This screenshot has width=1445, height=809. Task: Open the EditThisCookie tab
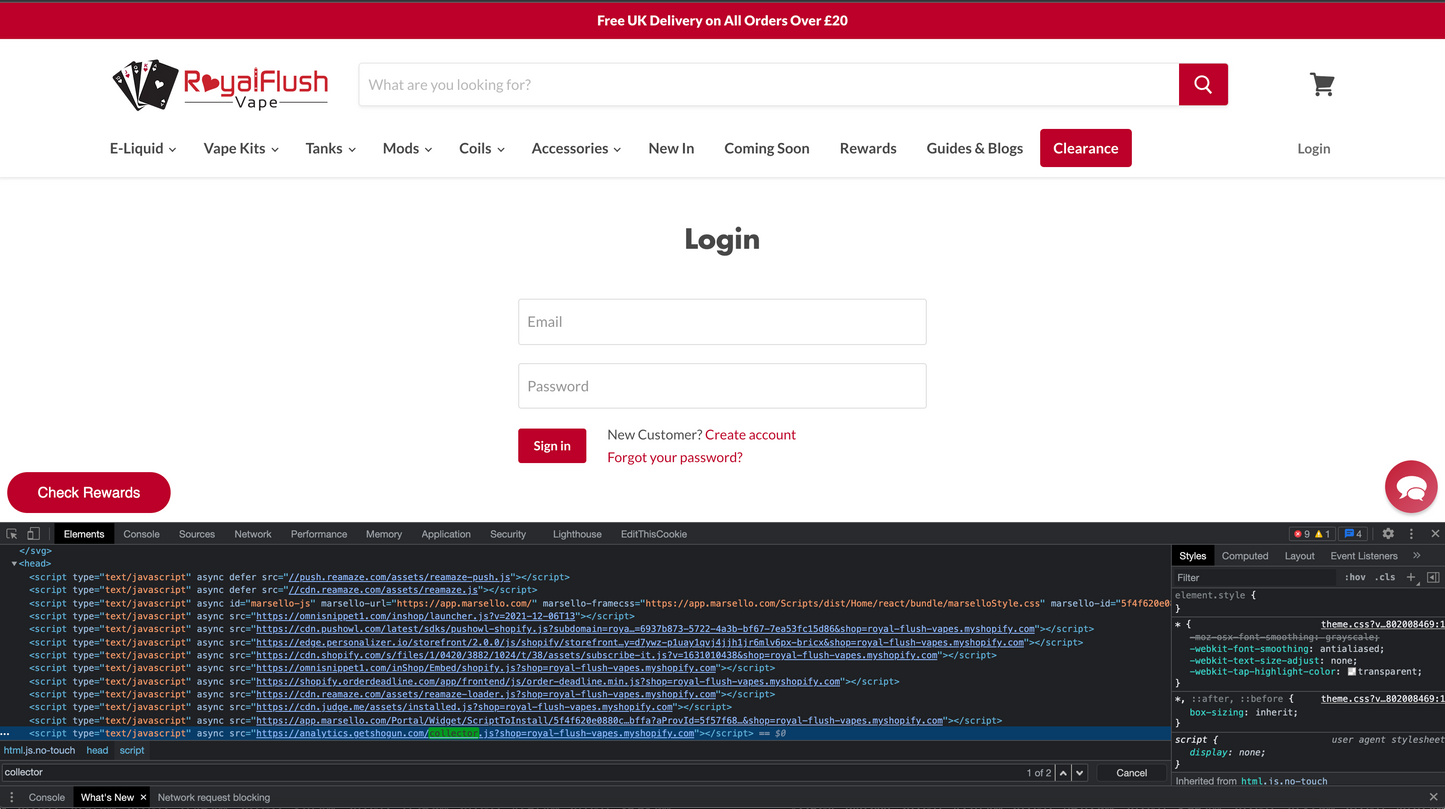tap(654, 534)
